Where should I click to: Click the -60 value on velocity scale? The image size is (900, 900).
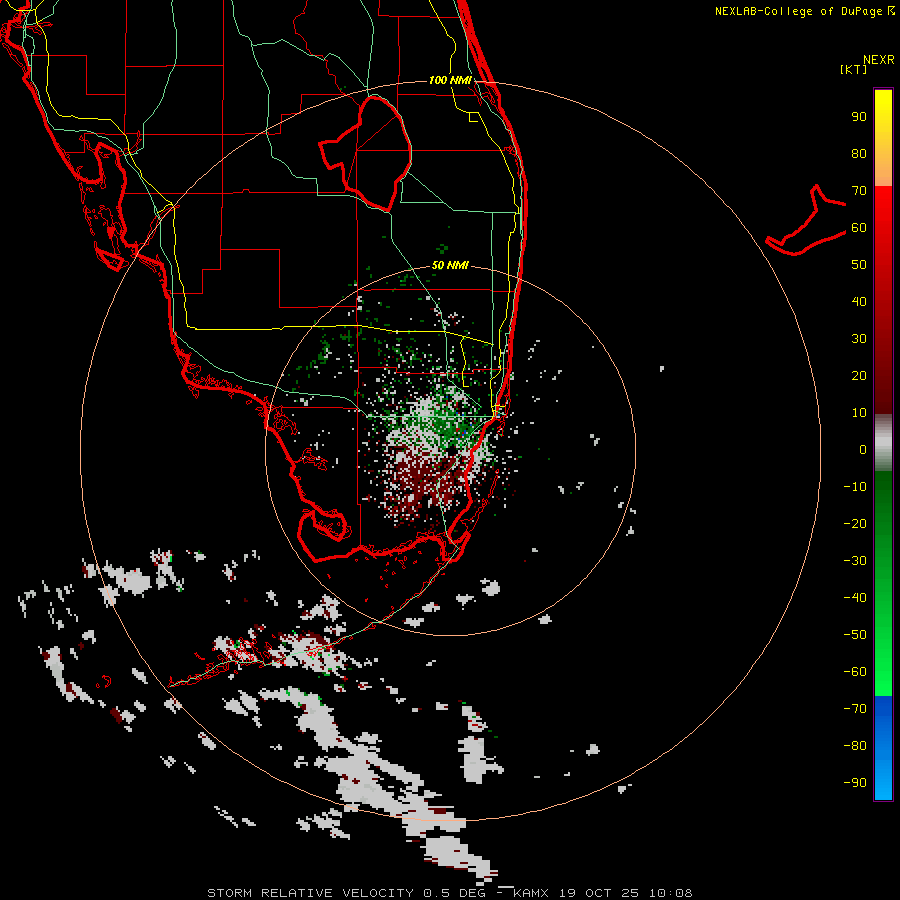[x=855, y=672]
